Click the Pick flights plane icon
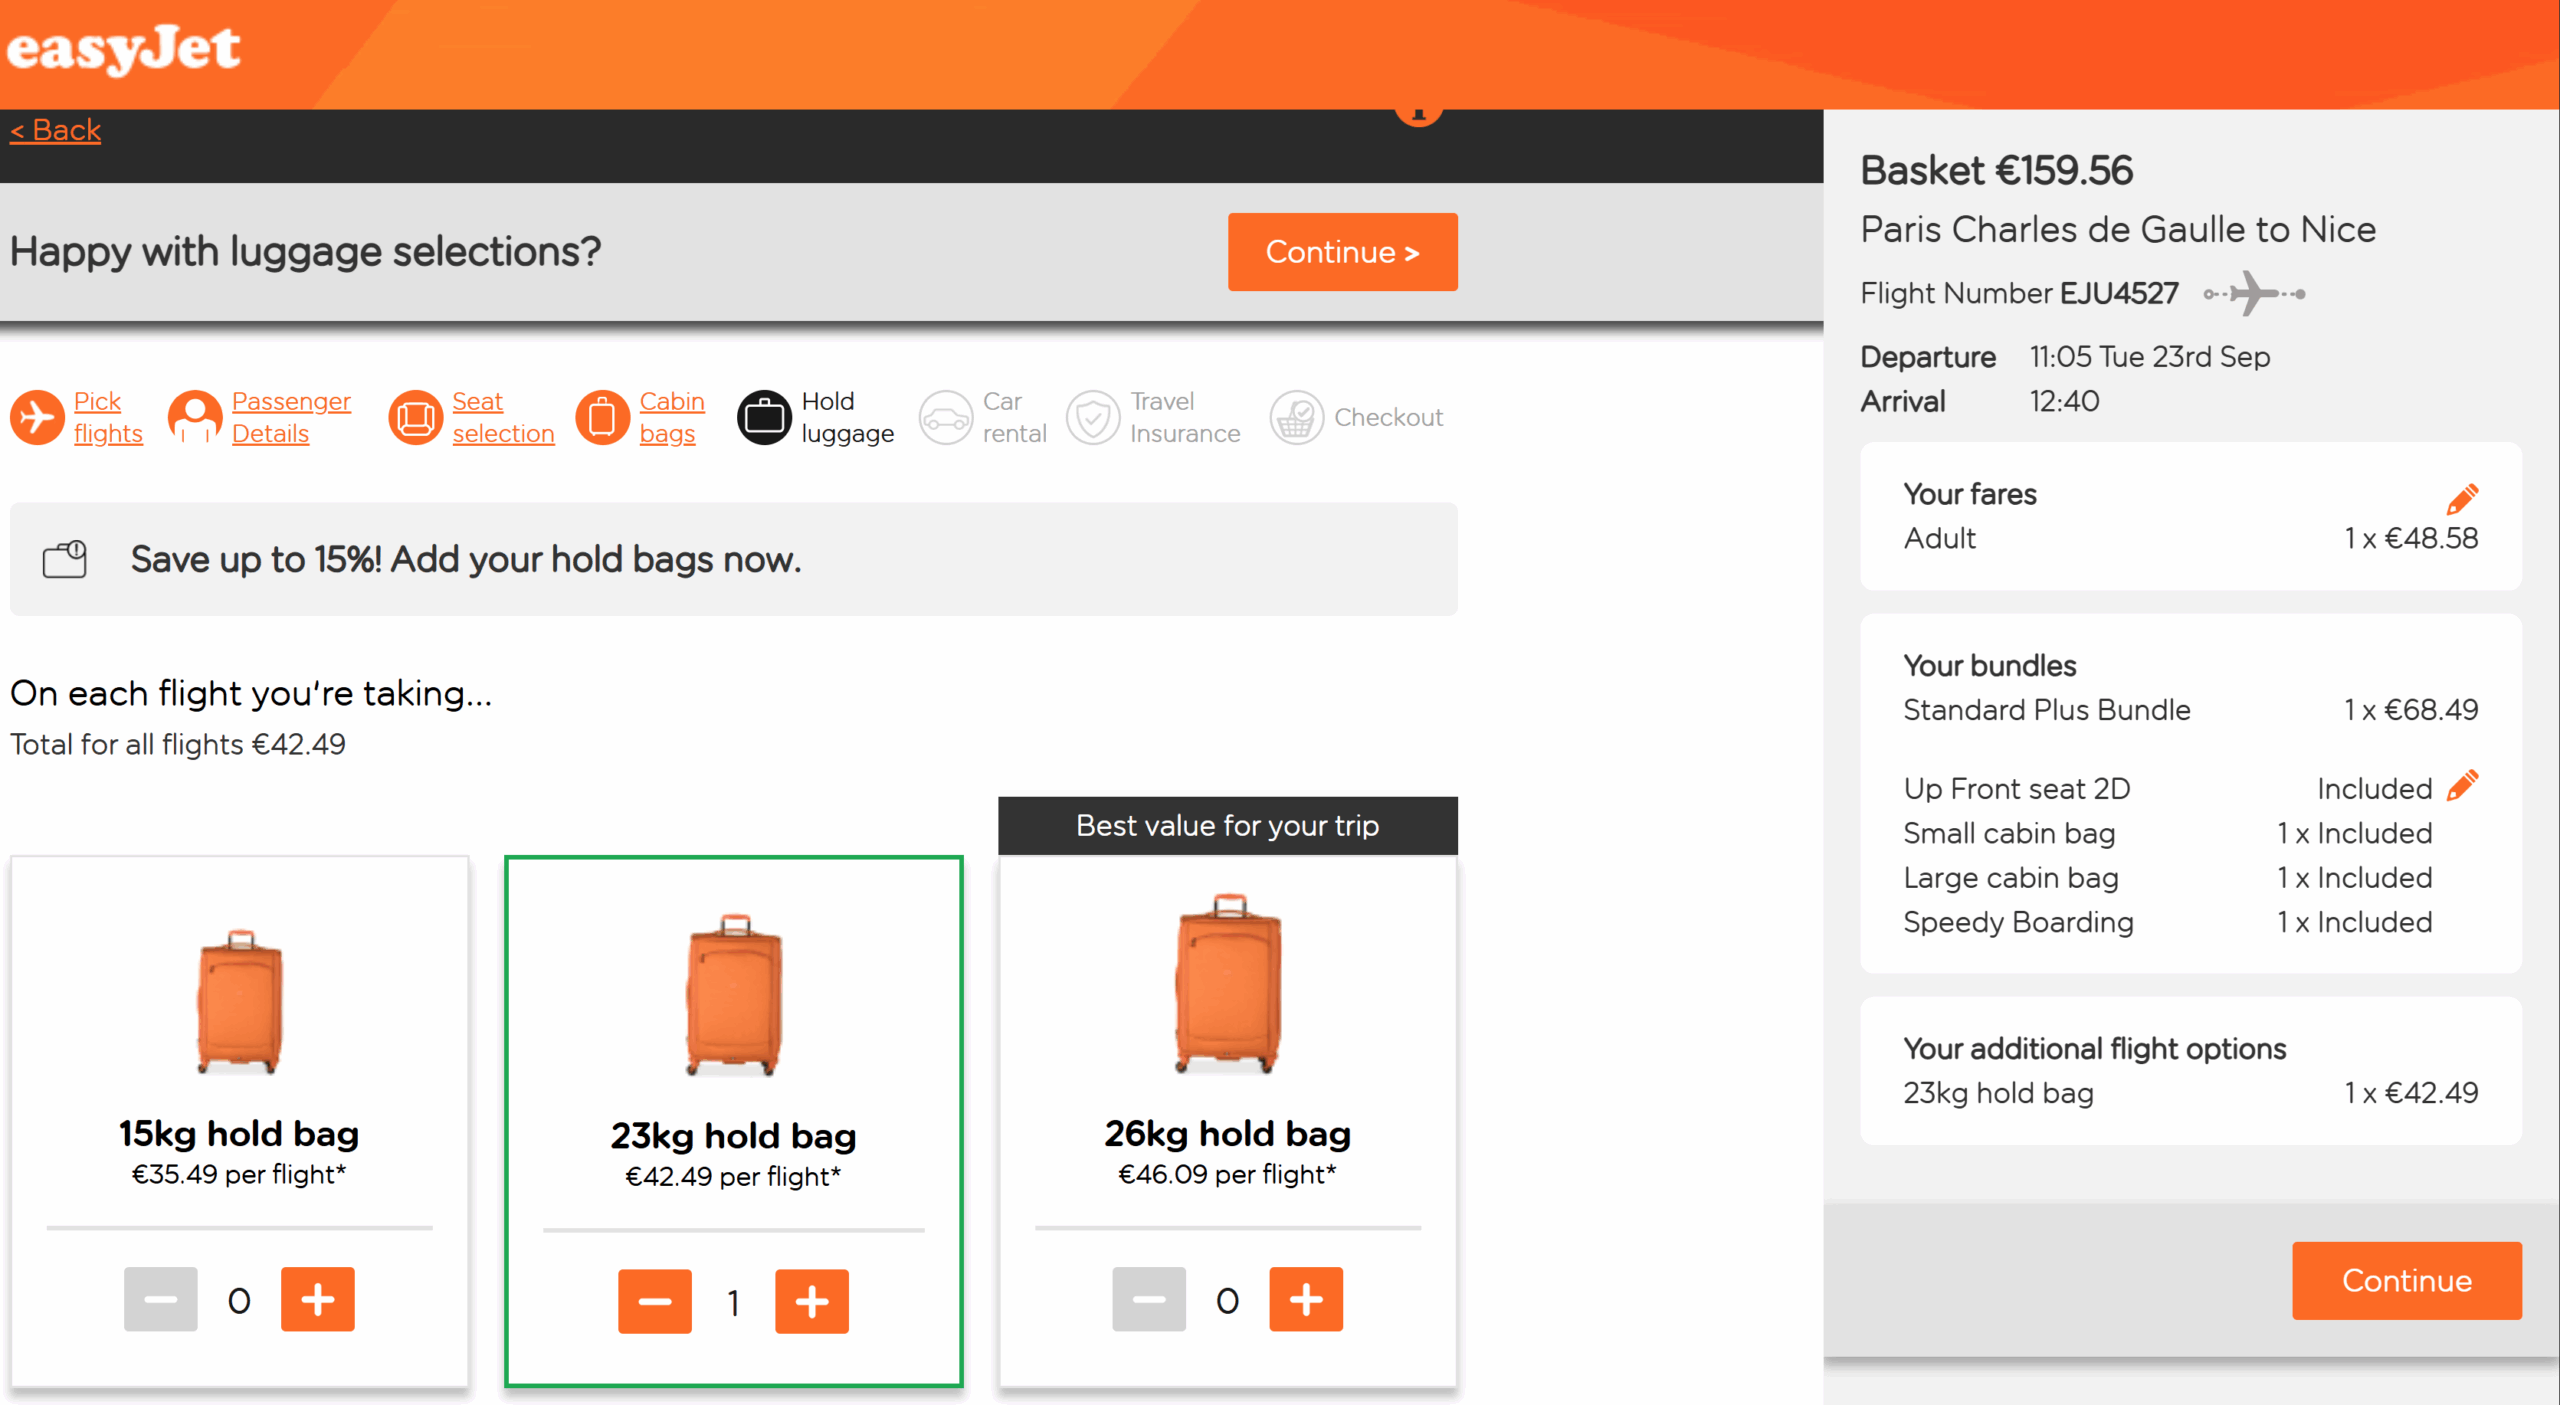The image size is (2560, 1405). [x=37, y=417]
